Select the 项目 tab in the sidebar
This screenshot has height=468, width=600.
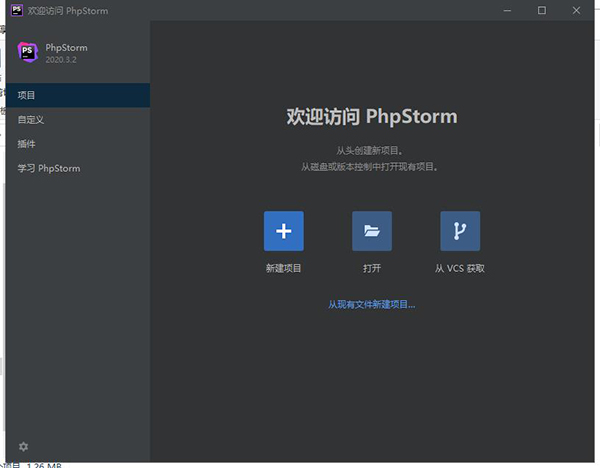point(78,95)
